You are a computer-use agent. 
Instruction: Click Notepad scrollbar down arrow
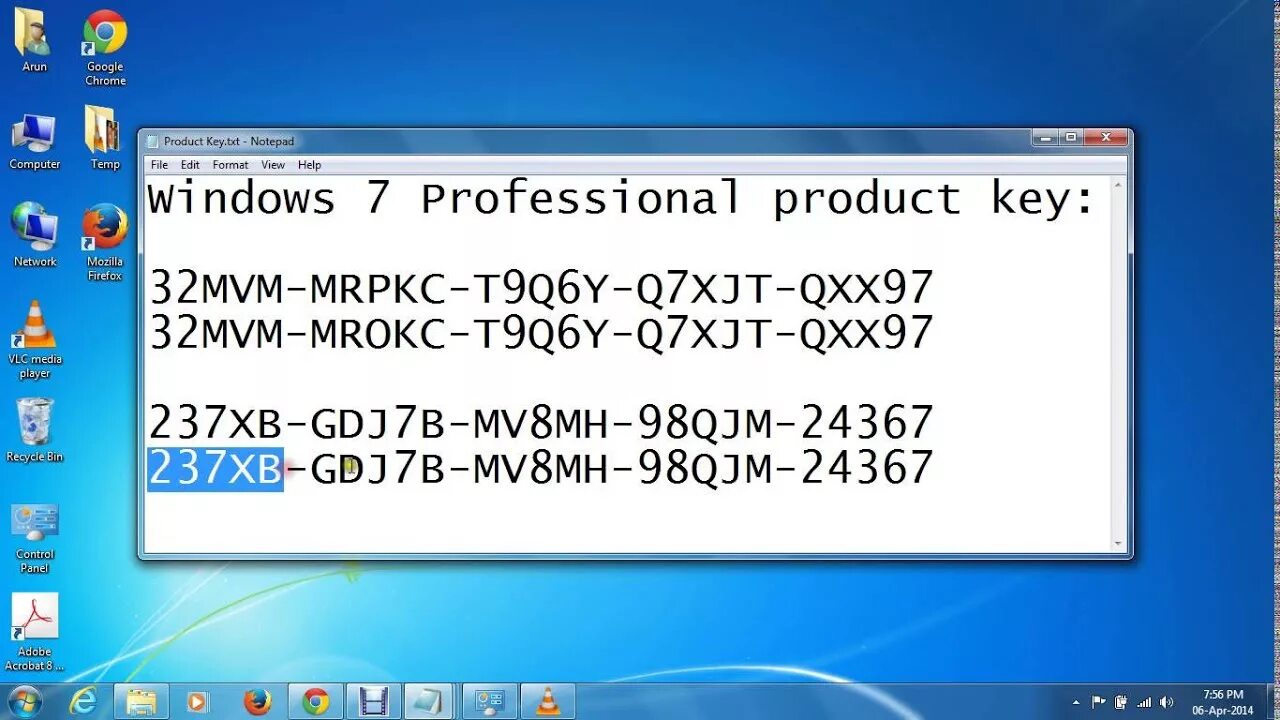[x=1118, y=544]
